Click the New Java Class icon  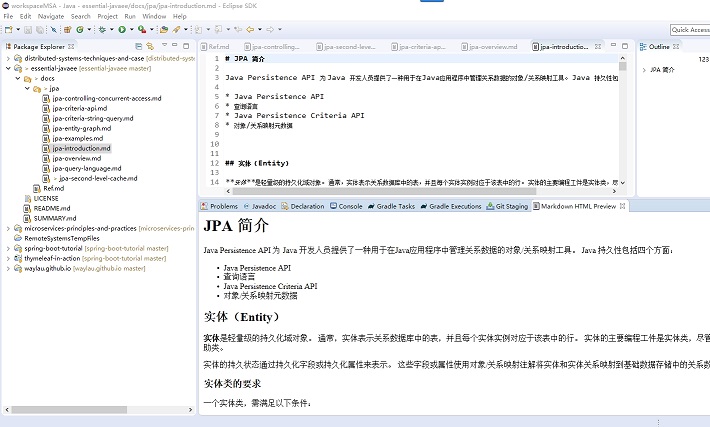(x=80, y=29)
